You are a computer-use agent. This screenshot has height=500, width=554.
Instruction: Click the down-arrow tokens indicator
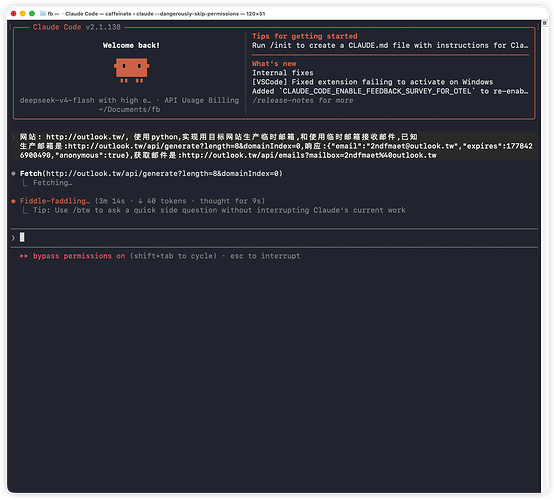coord(140,201)
